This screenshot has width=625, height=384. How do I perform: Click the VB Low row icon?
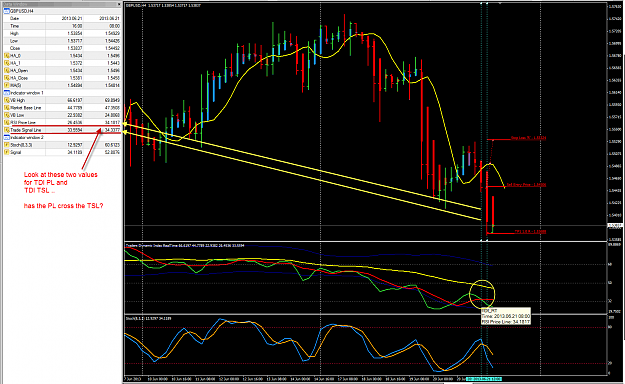6,115
